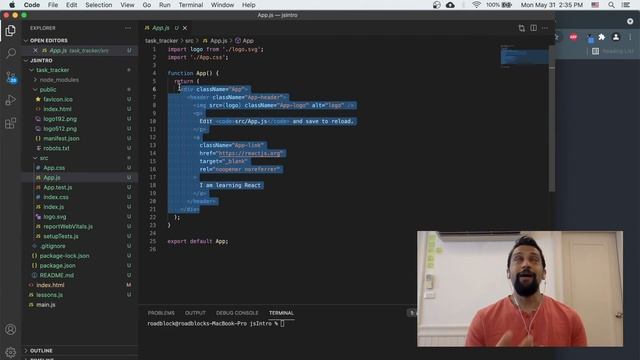Close App.js in Open Editors list
The width and height of the screenshot is (640, 360).
[x=35, y=51]
